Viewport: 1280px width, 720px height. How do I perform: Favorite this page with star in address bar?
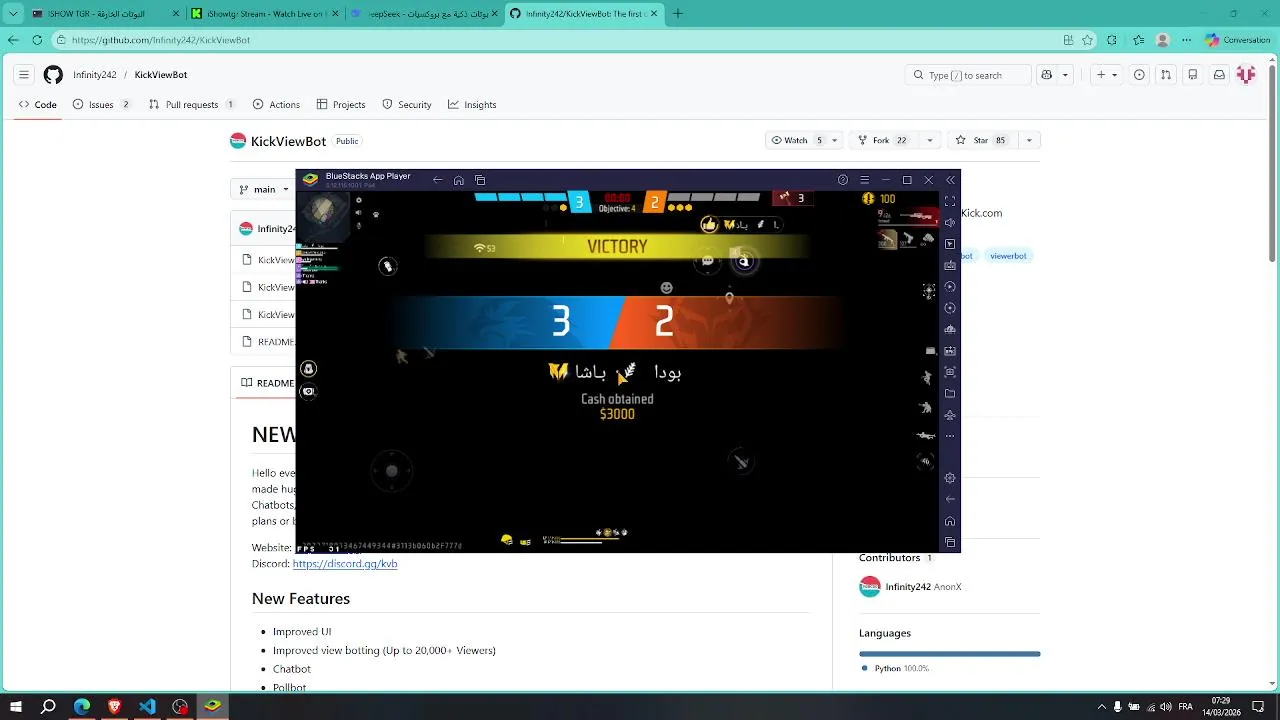click(1087, 40)
